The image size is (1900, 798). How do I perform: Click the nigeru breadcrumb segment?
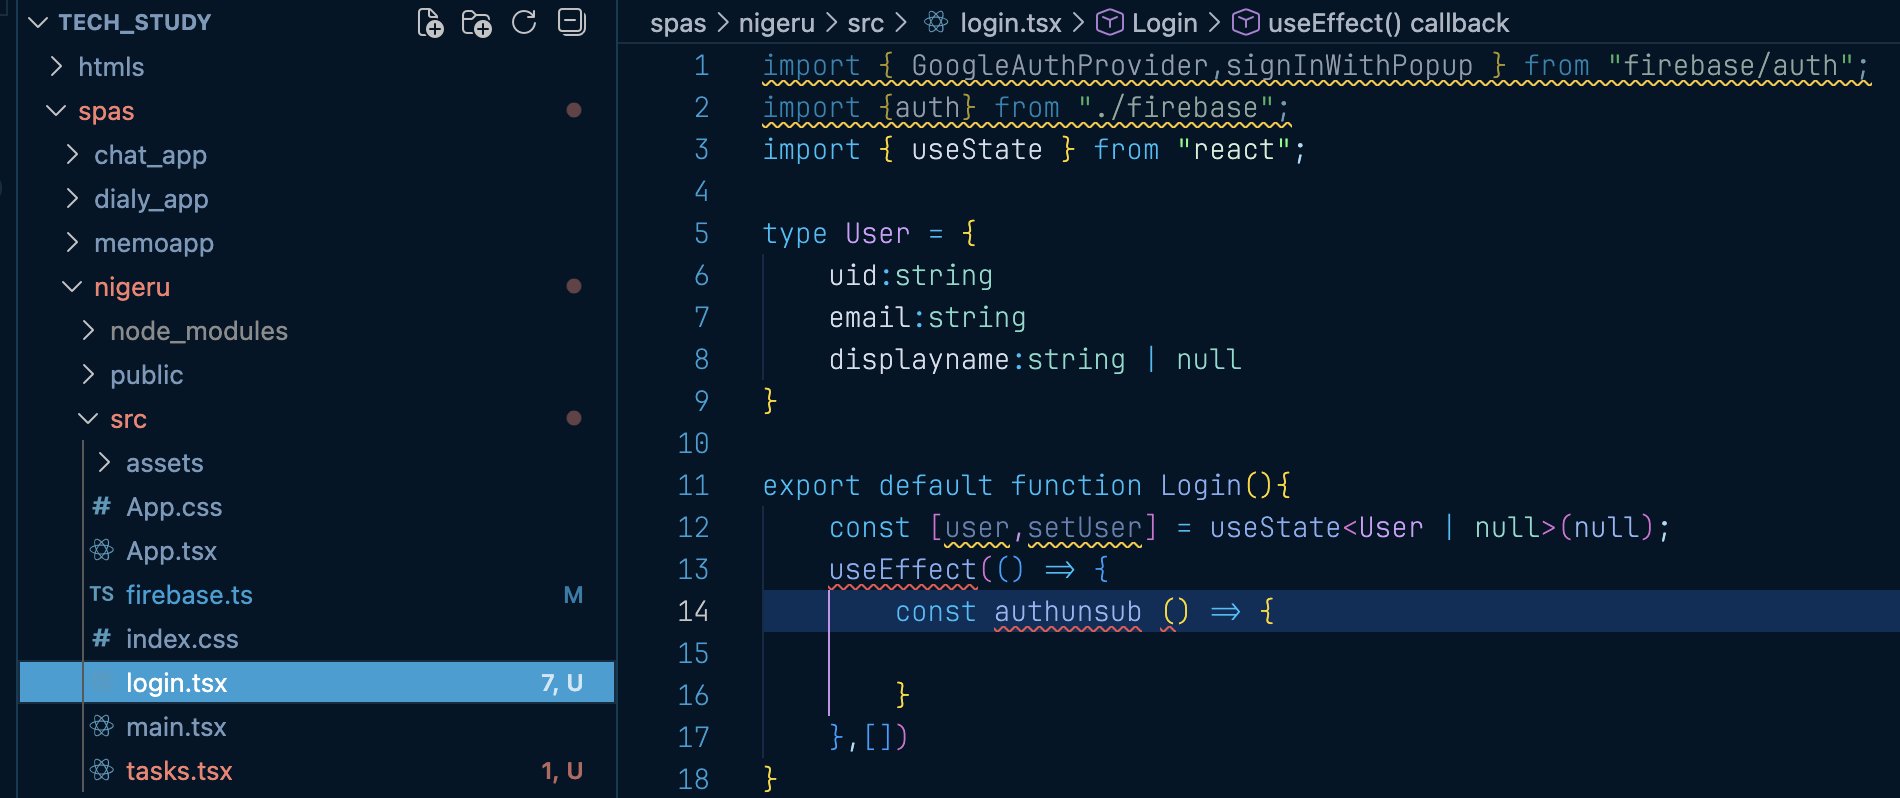776,23
